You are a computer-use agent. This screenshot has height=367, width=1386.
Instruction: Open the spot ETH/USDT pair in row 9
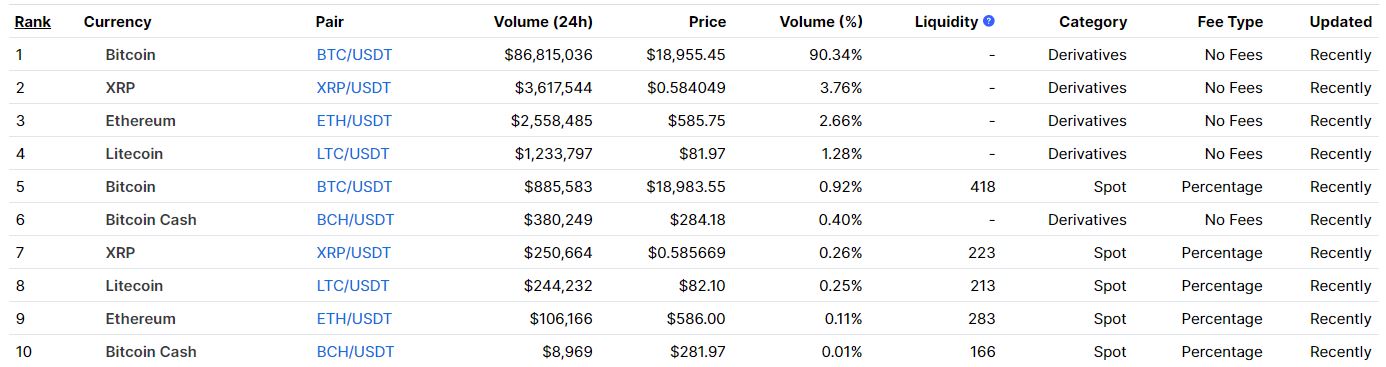[354, 319]
